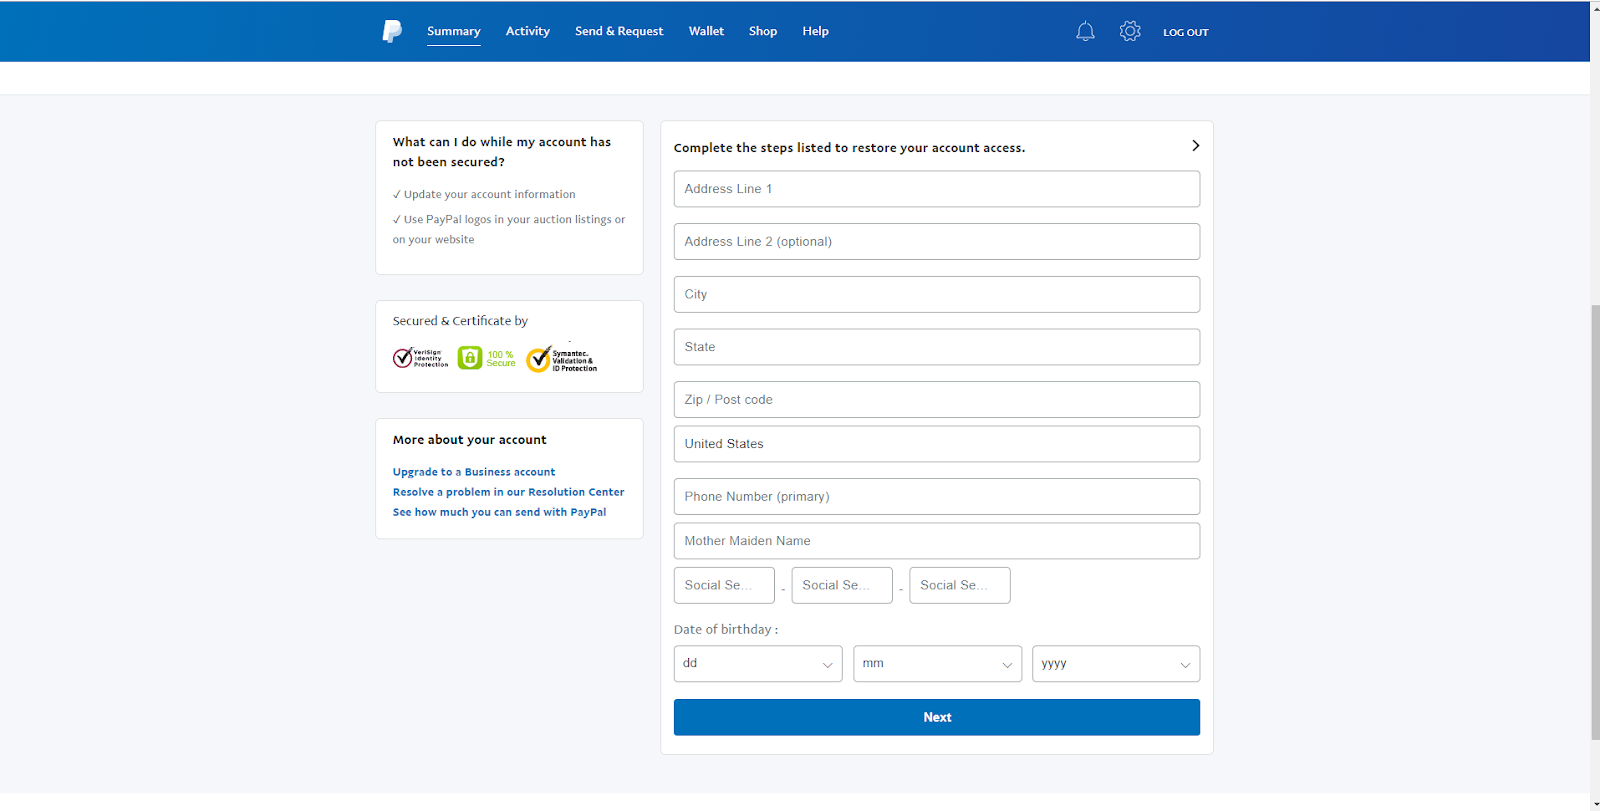This screenshot has width=1600, height=811.
Task: Open the dd birthday day dropdown
Action: (x=758, y=664)
